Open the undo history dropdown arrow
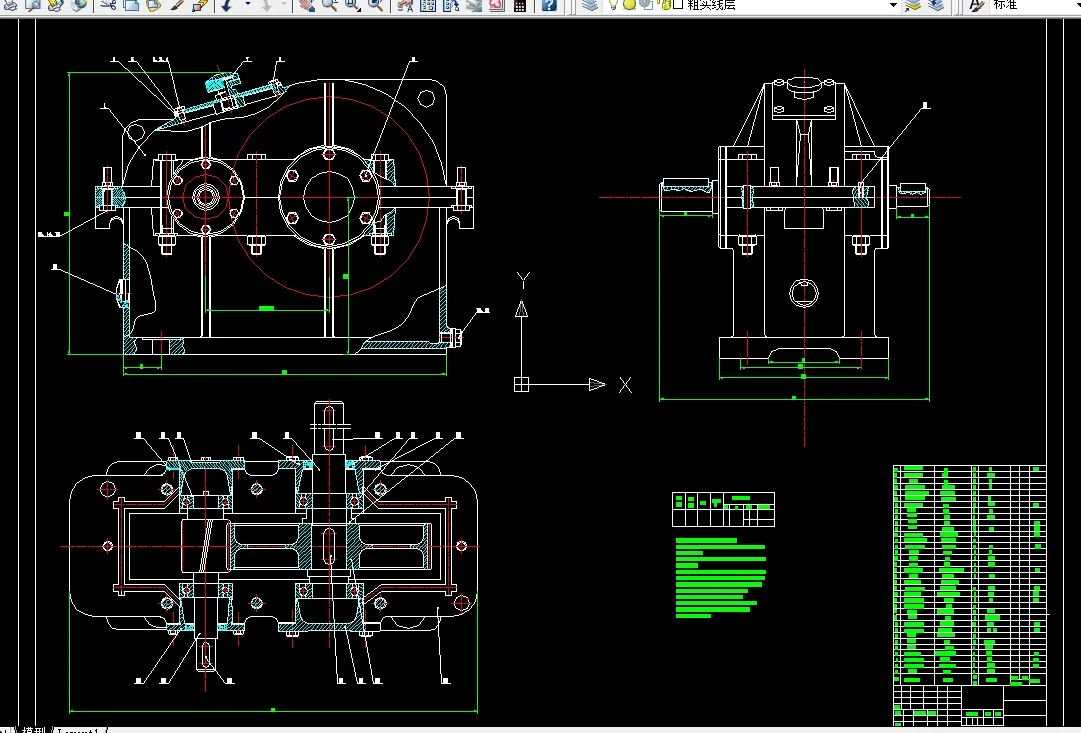 pos(246,5)
